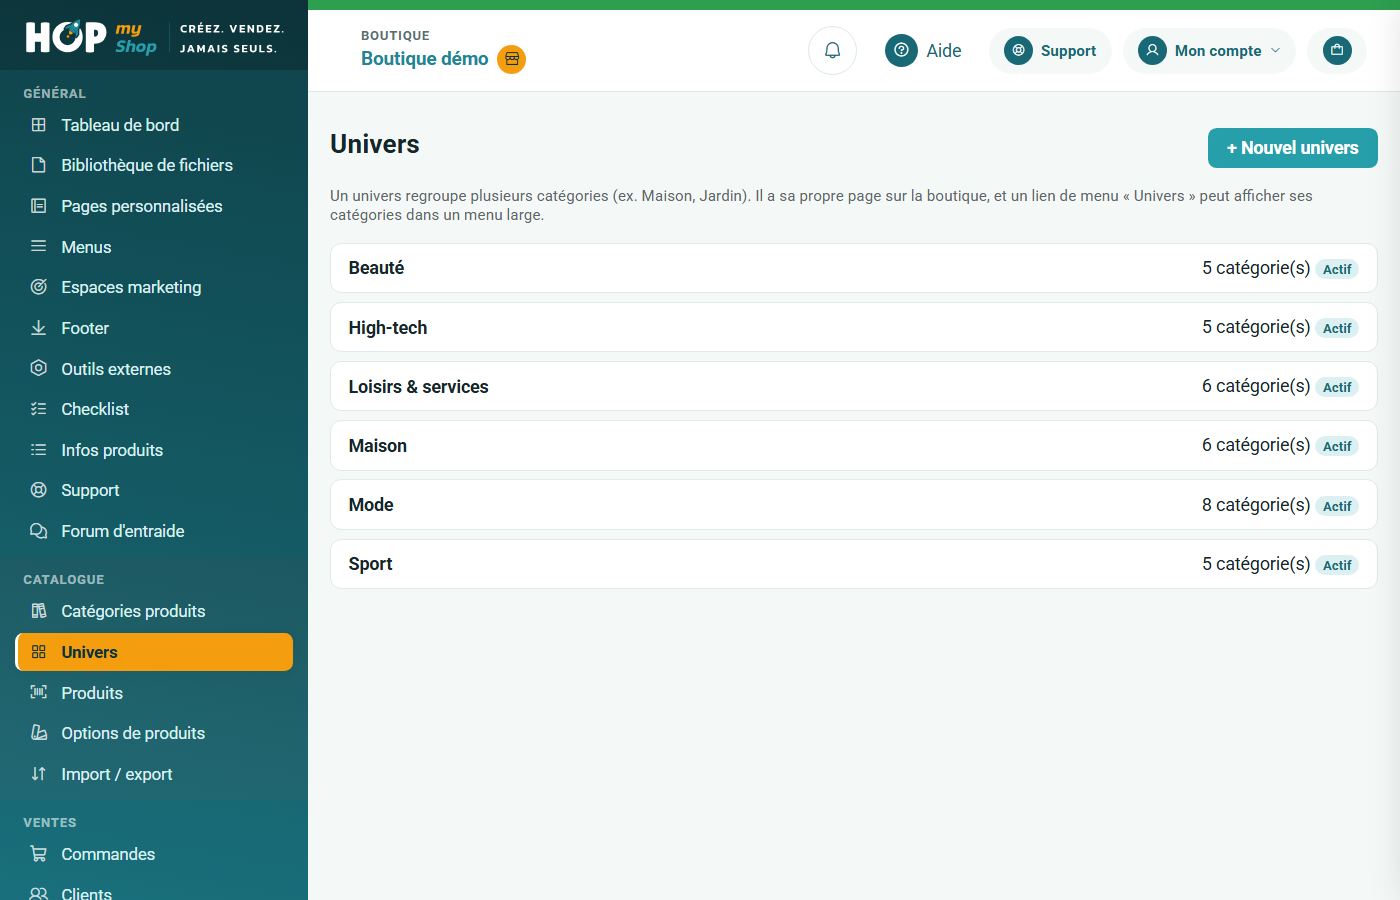Click the Produits barcode icon

click(39, 693)
